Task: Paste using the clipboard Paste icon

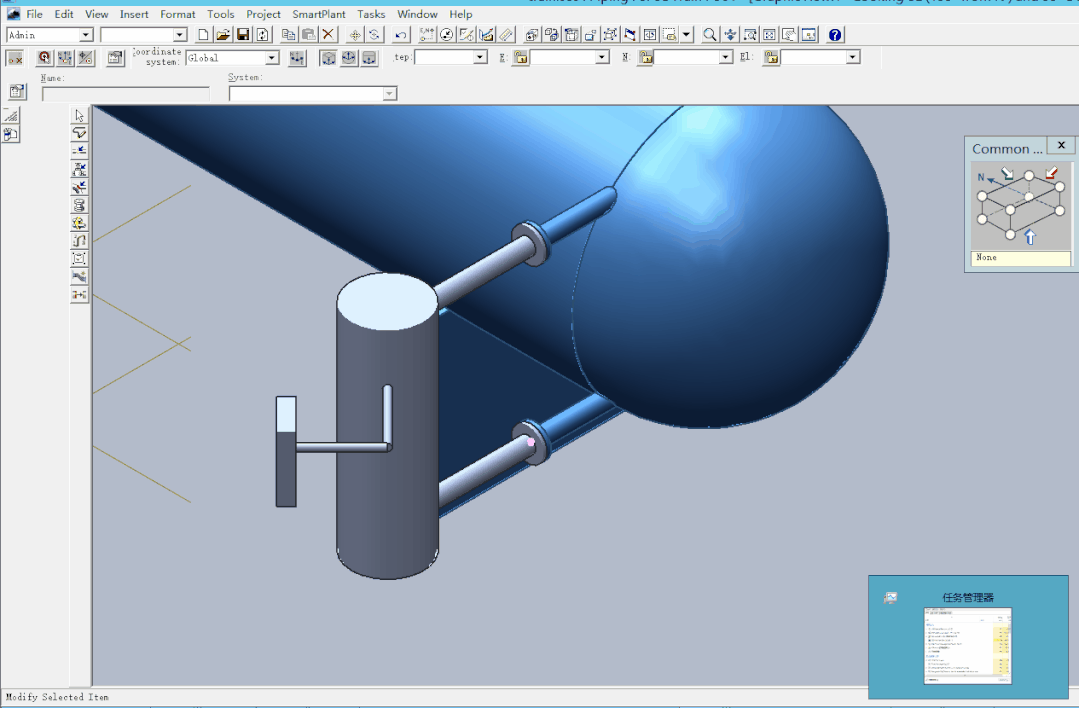Action: (x=308, y=34)
